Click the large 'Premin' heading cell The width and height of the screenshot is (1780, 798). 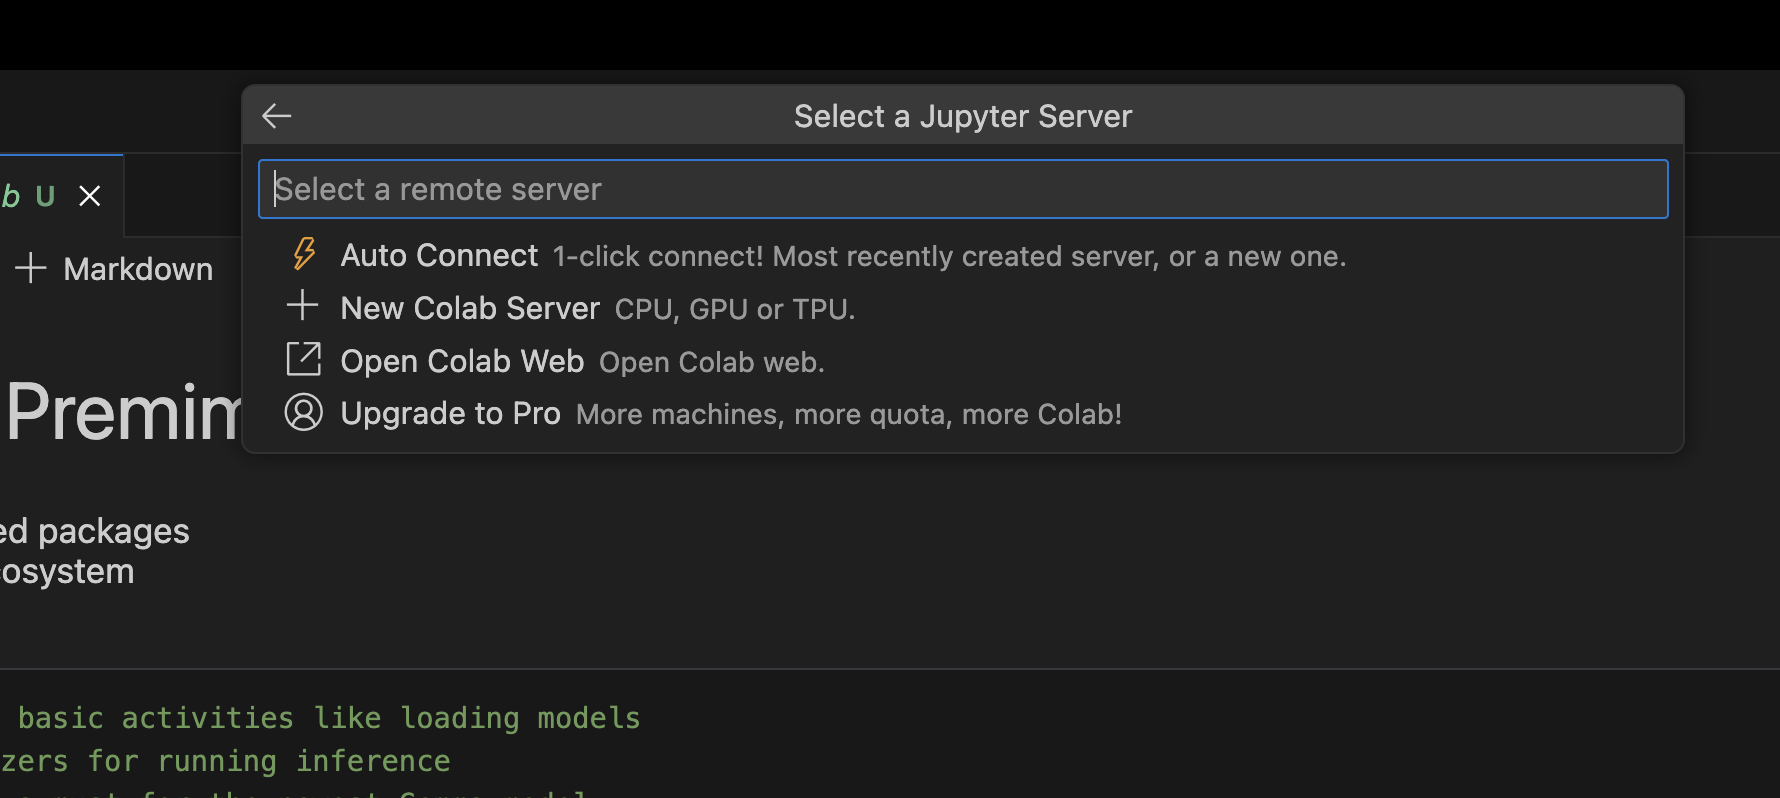click(122, 412)
